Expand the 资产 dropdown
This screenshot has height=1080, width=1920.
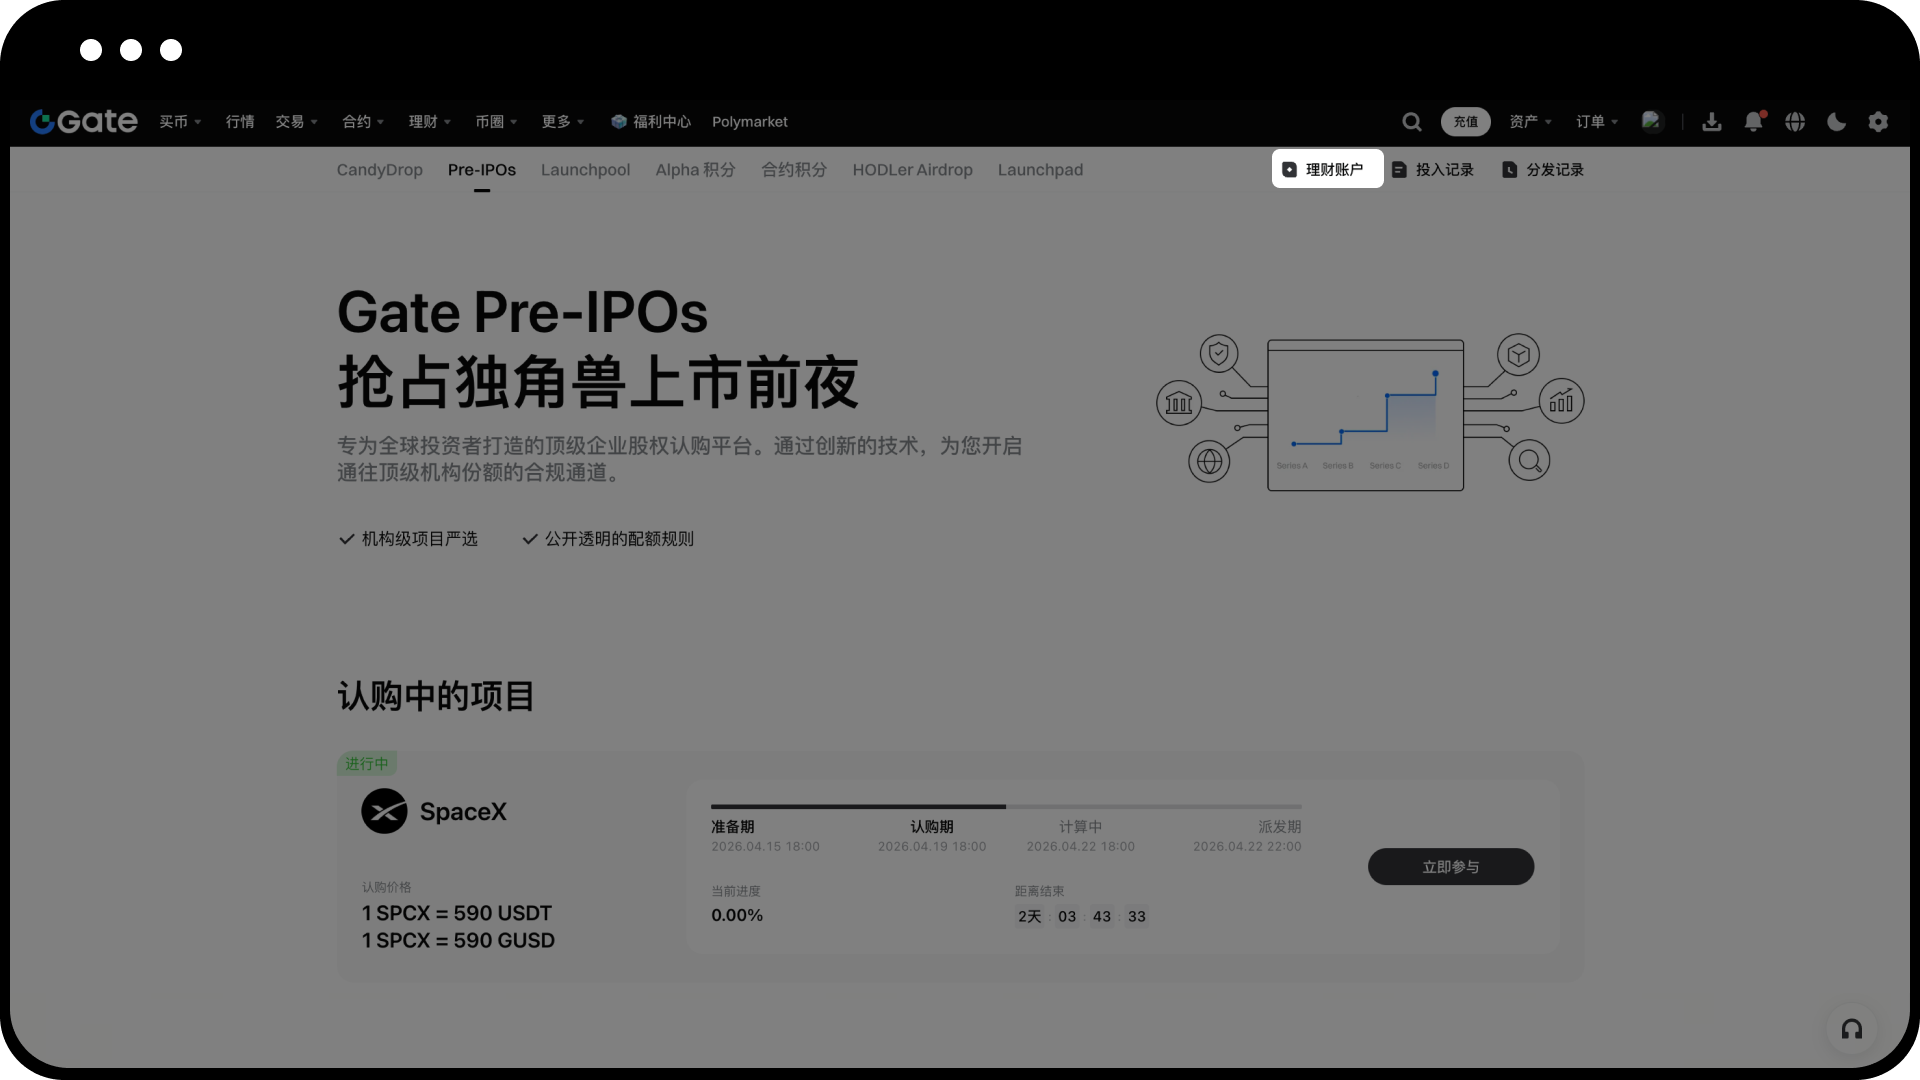pyautogui.click(x=1530, y=122)
